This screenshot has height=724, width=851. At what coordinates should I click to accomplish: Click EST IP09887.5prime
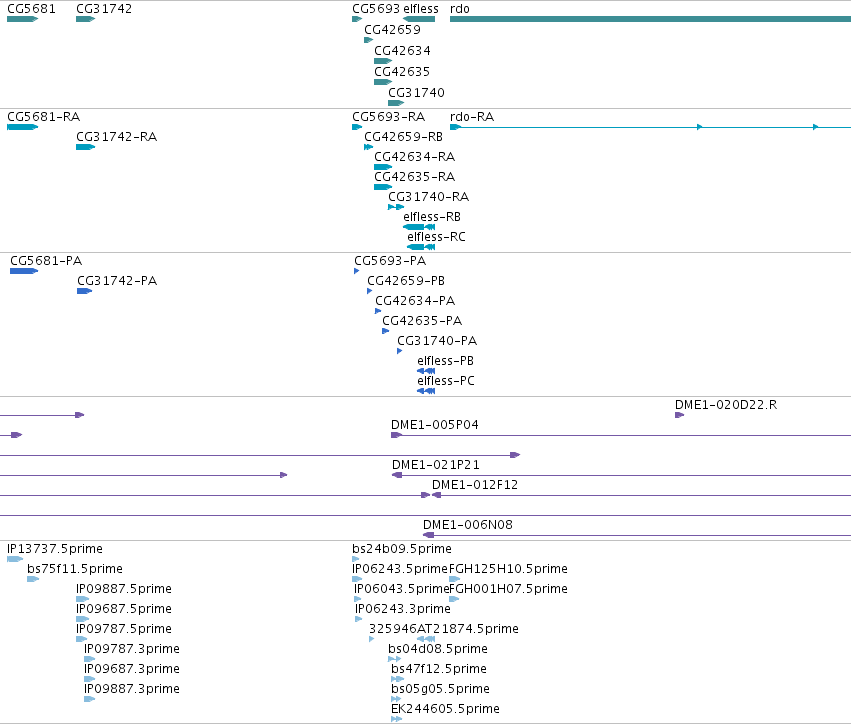124,590
